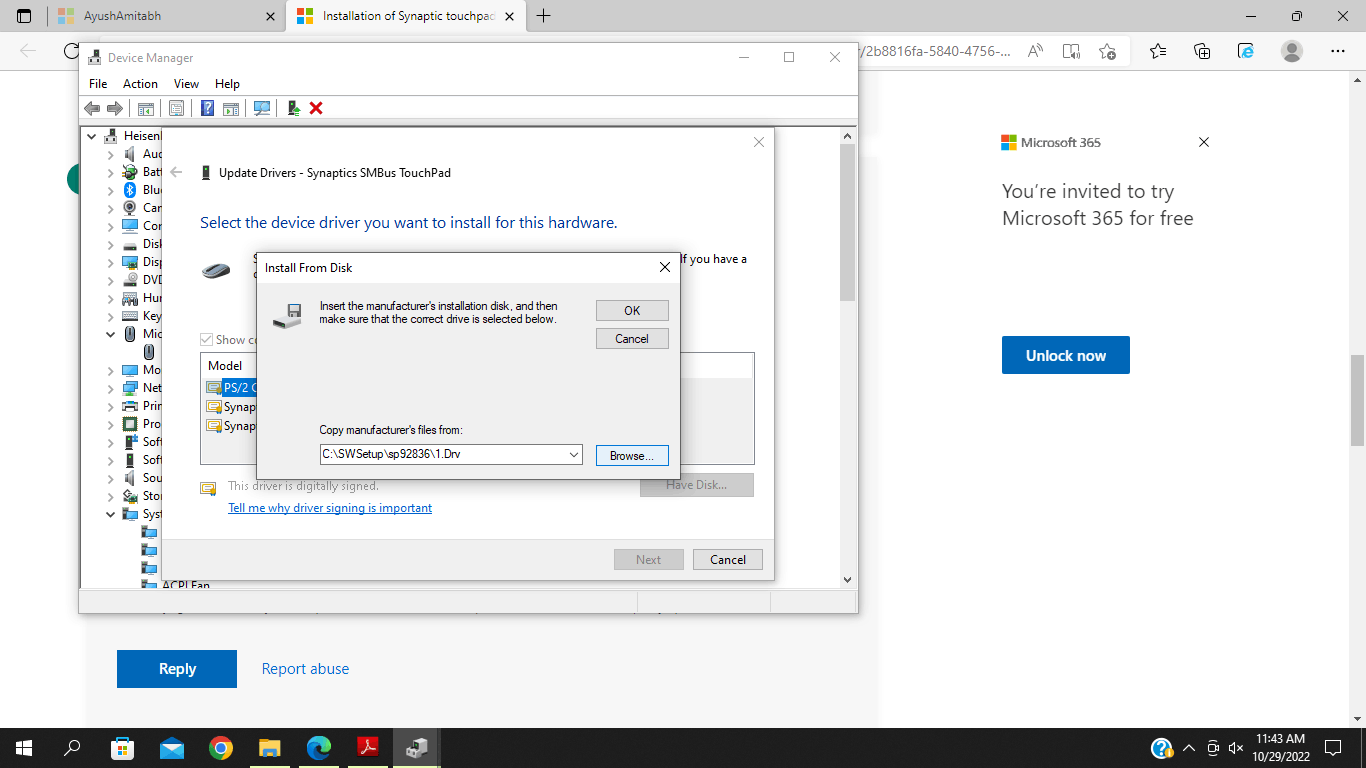1366x768 pixels.
Task: Open the Action menu
Action: point(140,84)
